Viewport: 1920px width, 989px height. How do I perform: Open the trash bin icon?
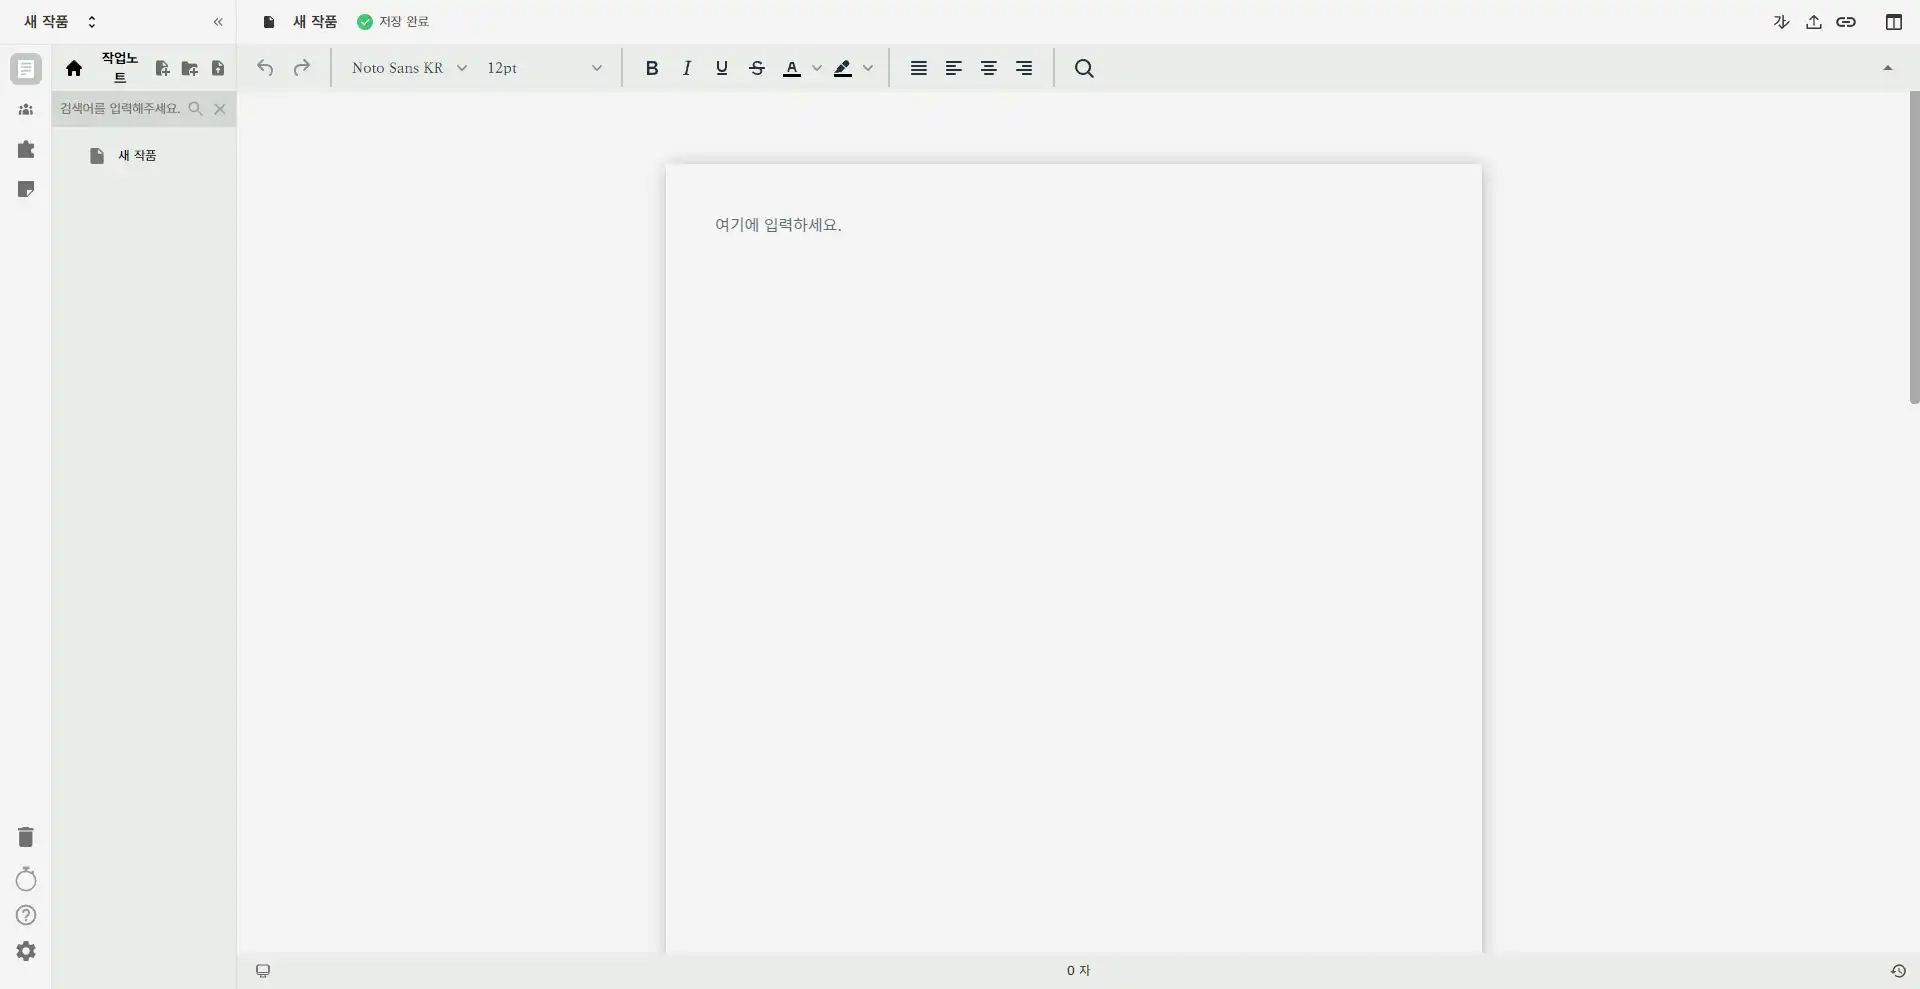coord(26,837)
